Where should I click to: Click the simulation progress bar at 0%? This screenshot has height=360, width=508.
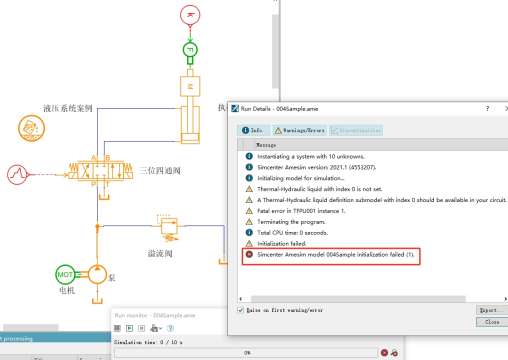[246, 353]
